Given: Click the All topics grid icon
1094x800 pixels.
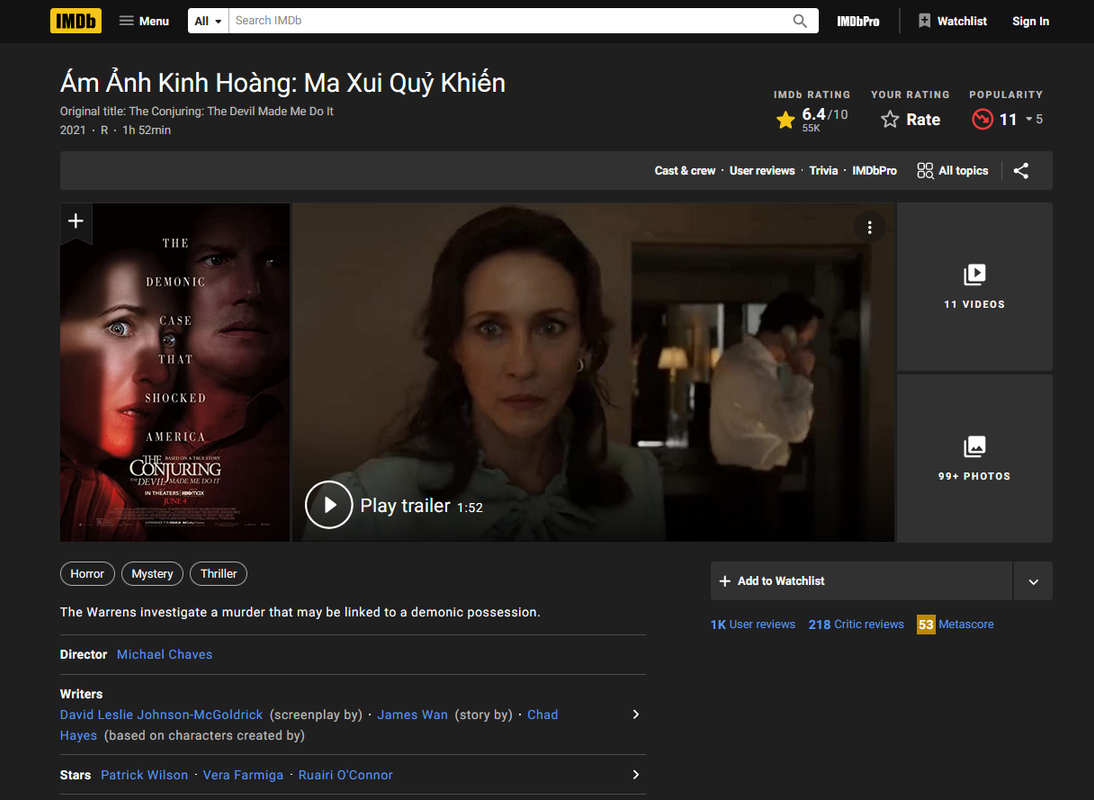Looking at the screenshot, I should click(925, 171).
